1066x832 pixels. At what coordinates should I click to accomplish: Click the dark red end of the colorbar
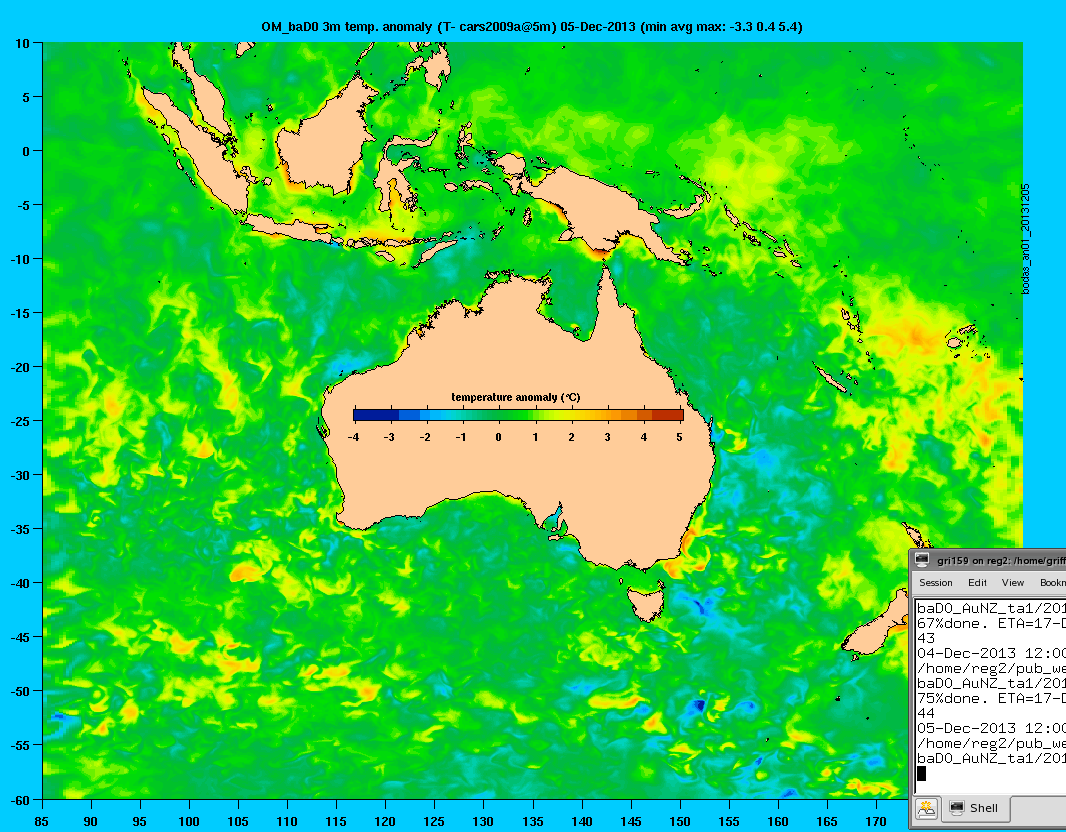pyautogui.click(x=667, y=415)
